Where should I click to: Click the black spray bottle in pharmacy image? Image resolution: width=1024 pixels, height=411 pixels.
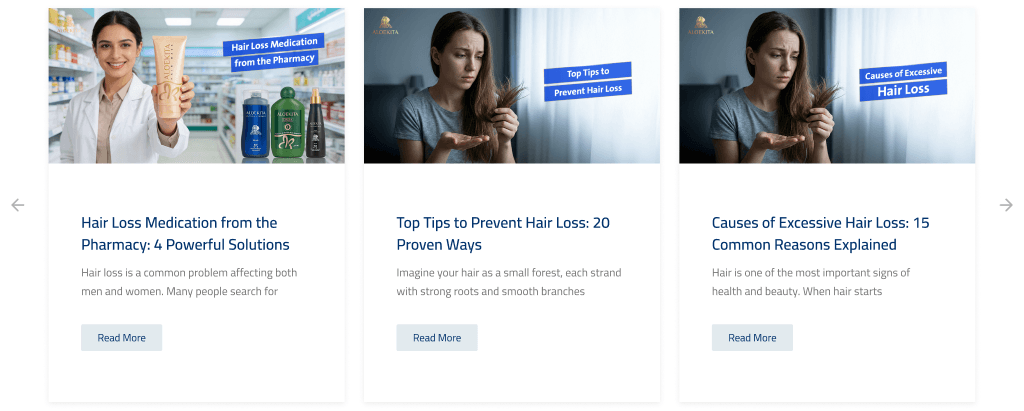316,123
